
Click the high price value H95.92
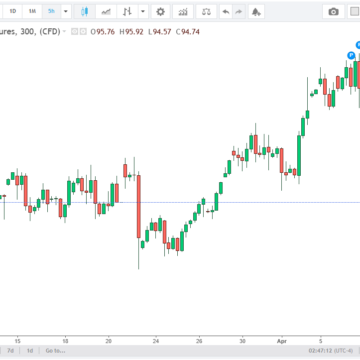point(131,32)
